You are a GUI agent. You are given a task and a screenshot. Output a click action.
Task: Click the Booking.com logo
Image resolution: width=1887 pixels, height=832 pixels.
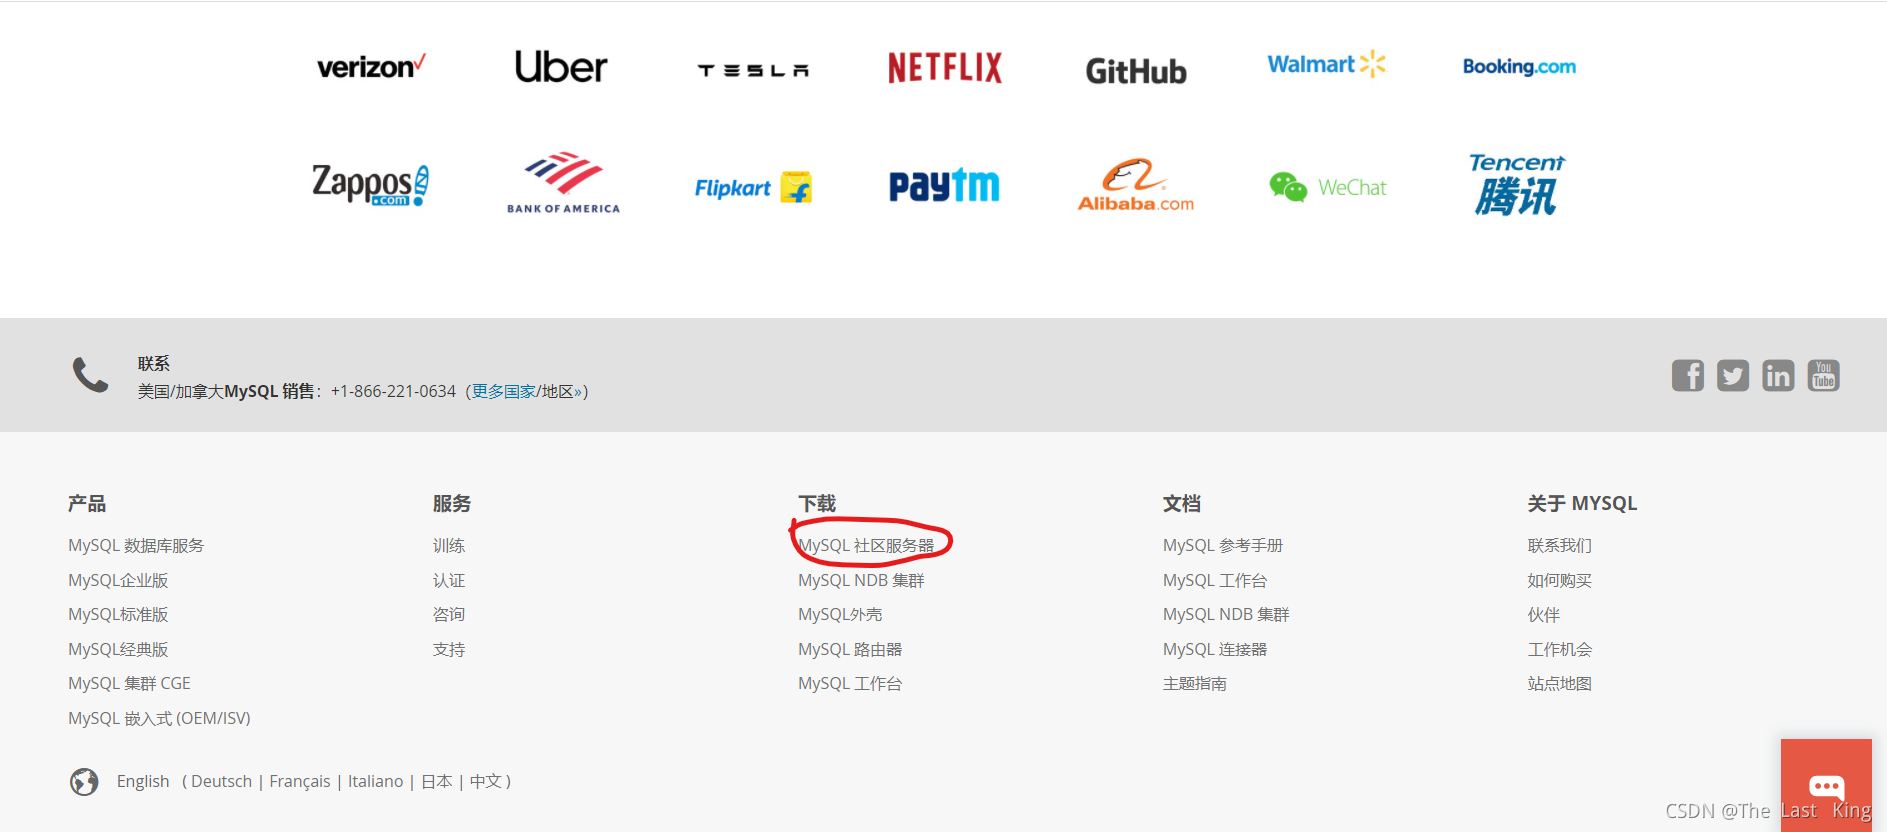click(1519, 67)
